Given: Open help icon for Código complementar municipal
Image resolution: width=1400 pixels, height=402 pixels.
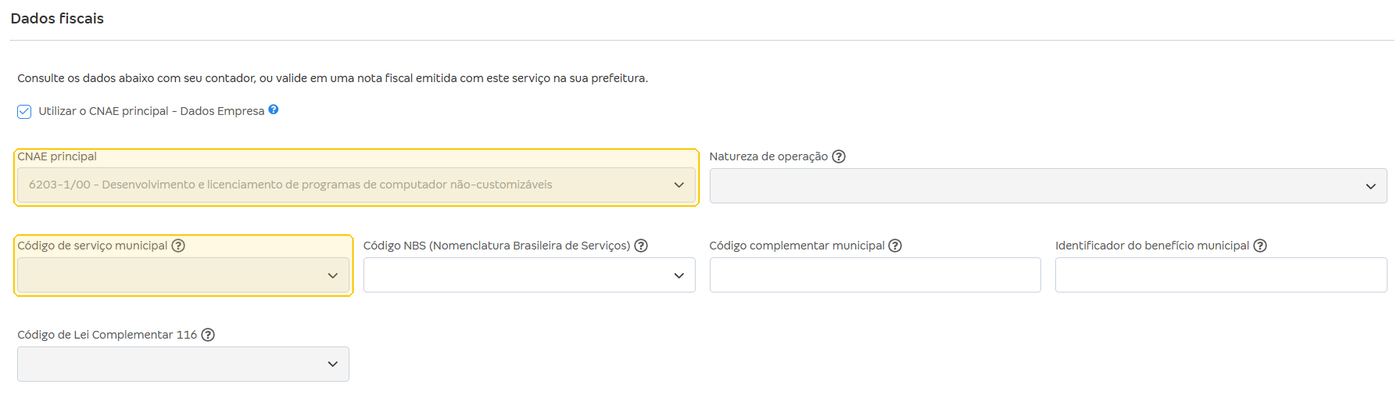Looking at the screenshot, I should [895, 246].
